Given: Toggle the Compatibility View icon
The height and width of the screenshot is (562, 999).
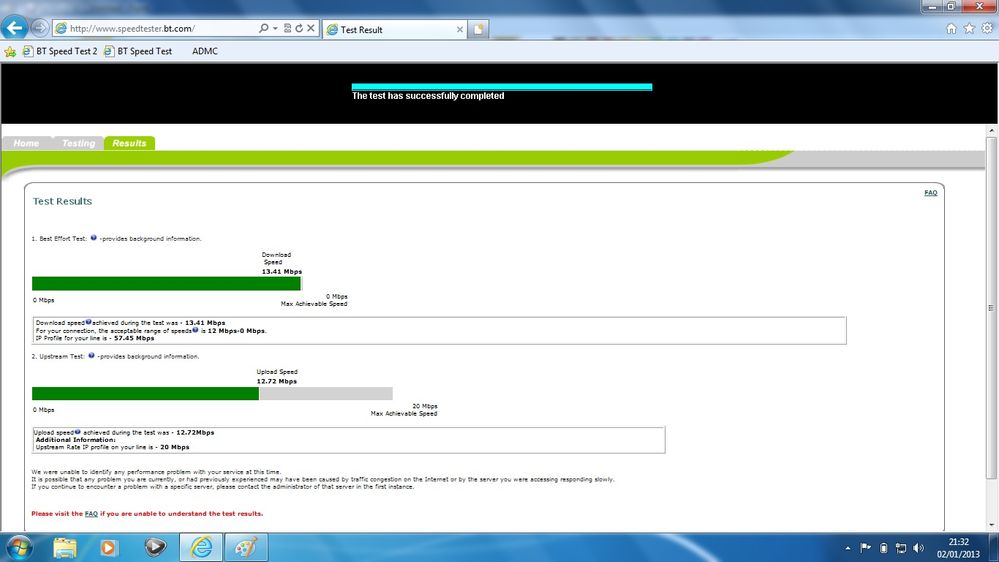Looking at the screenshot, I should click(287, 28).
